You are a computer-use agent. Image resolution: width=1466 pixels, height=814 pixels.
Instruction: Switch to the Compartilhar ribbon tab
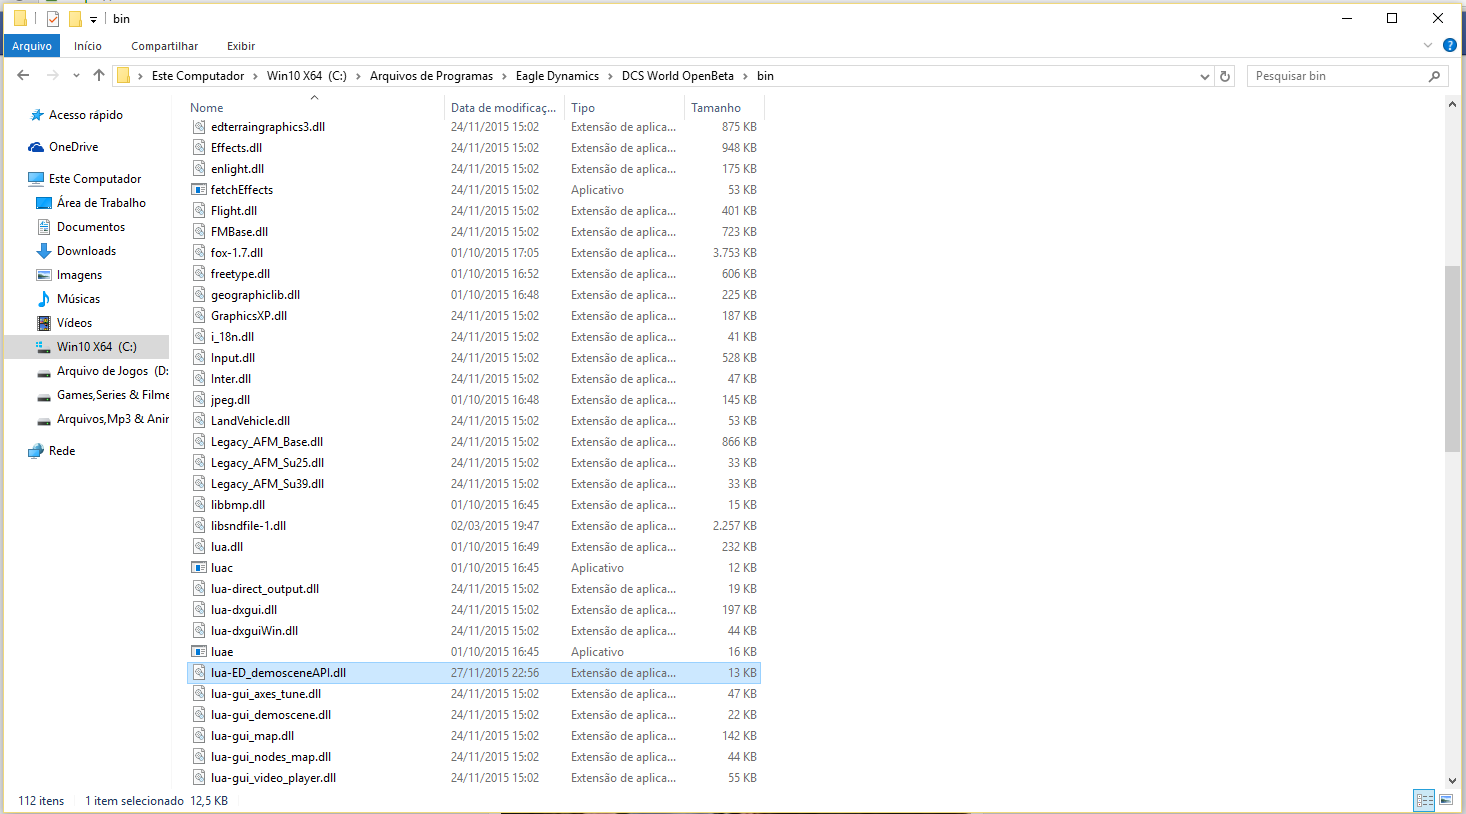coord(164,46)
